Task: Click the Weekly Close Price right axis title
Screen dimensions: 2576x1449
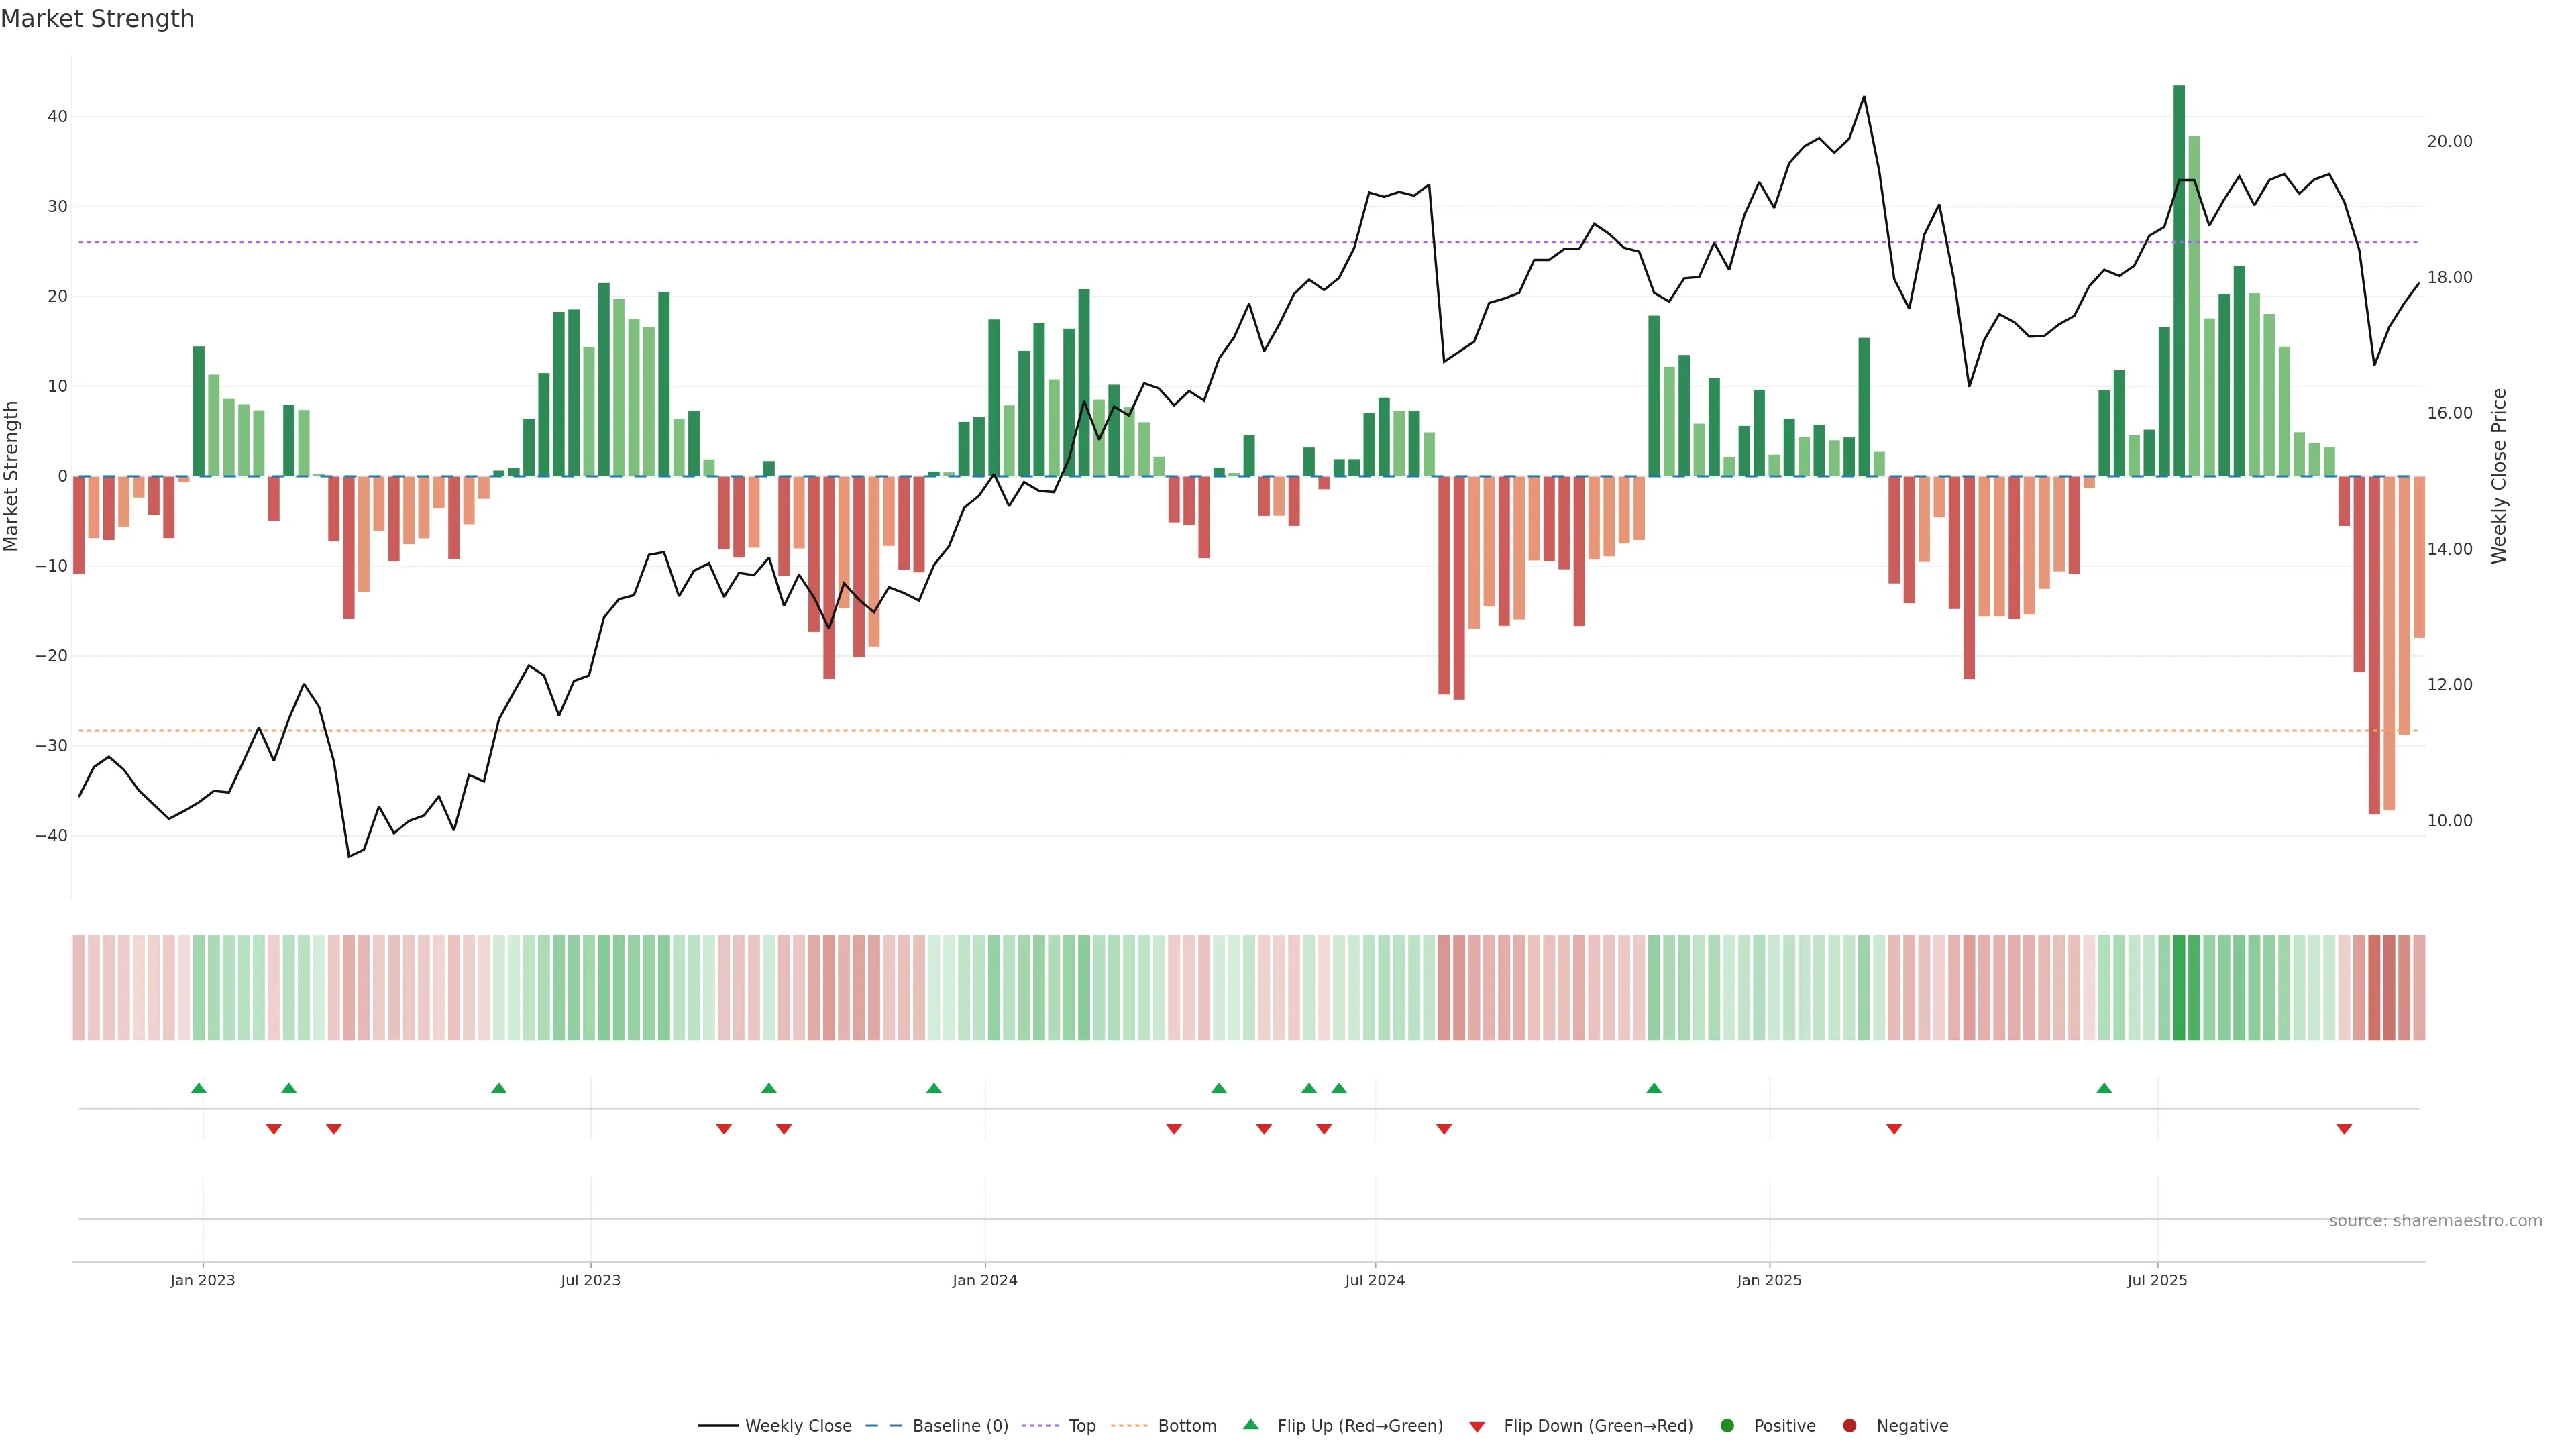Action: coord(2499,476)
